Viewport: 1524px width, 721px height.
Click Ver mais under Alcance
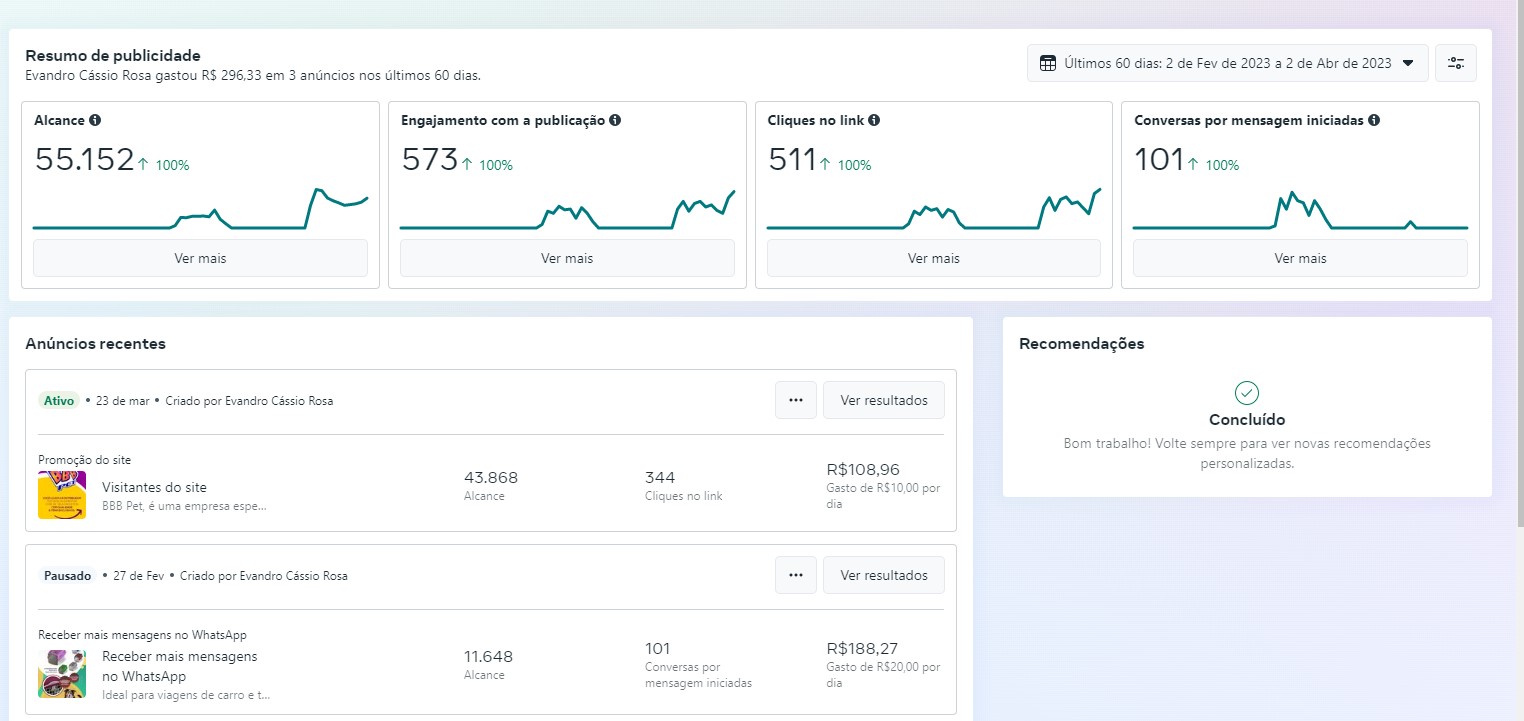tap(200, 258)
